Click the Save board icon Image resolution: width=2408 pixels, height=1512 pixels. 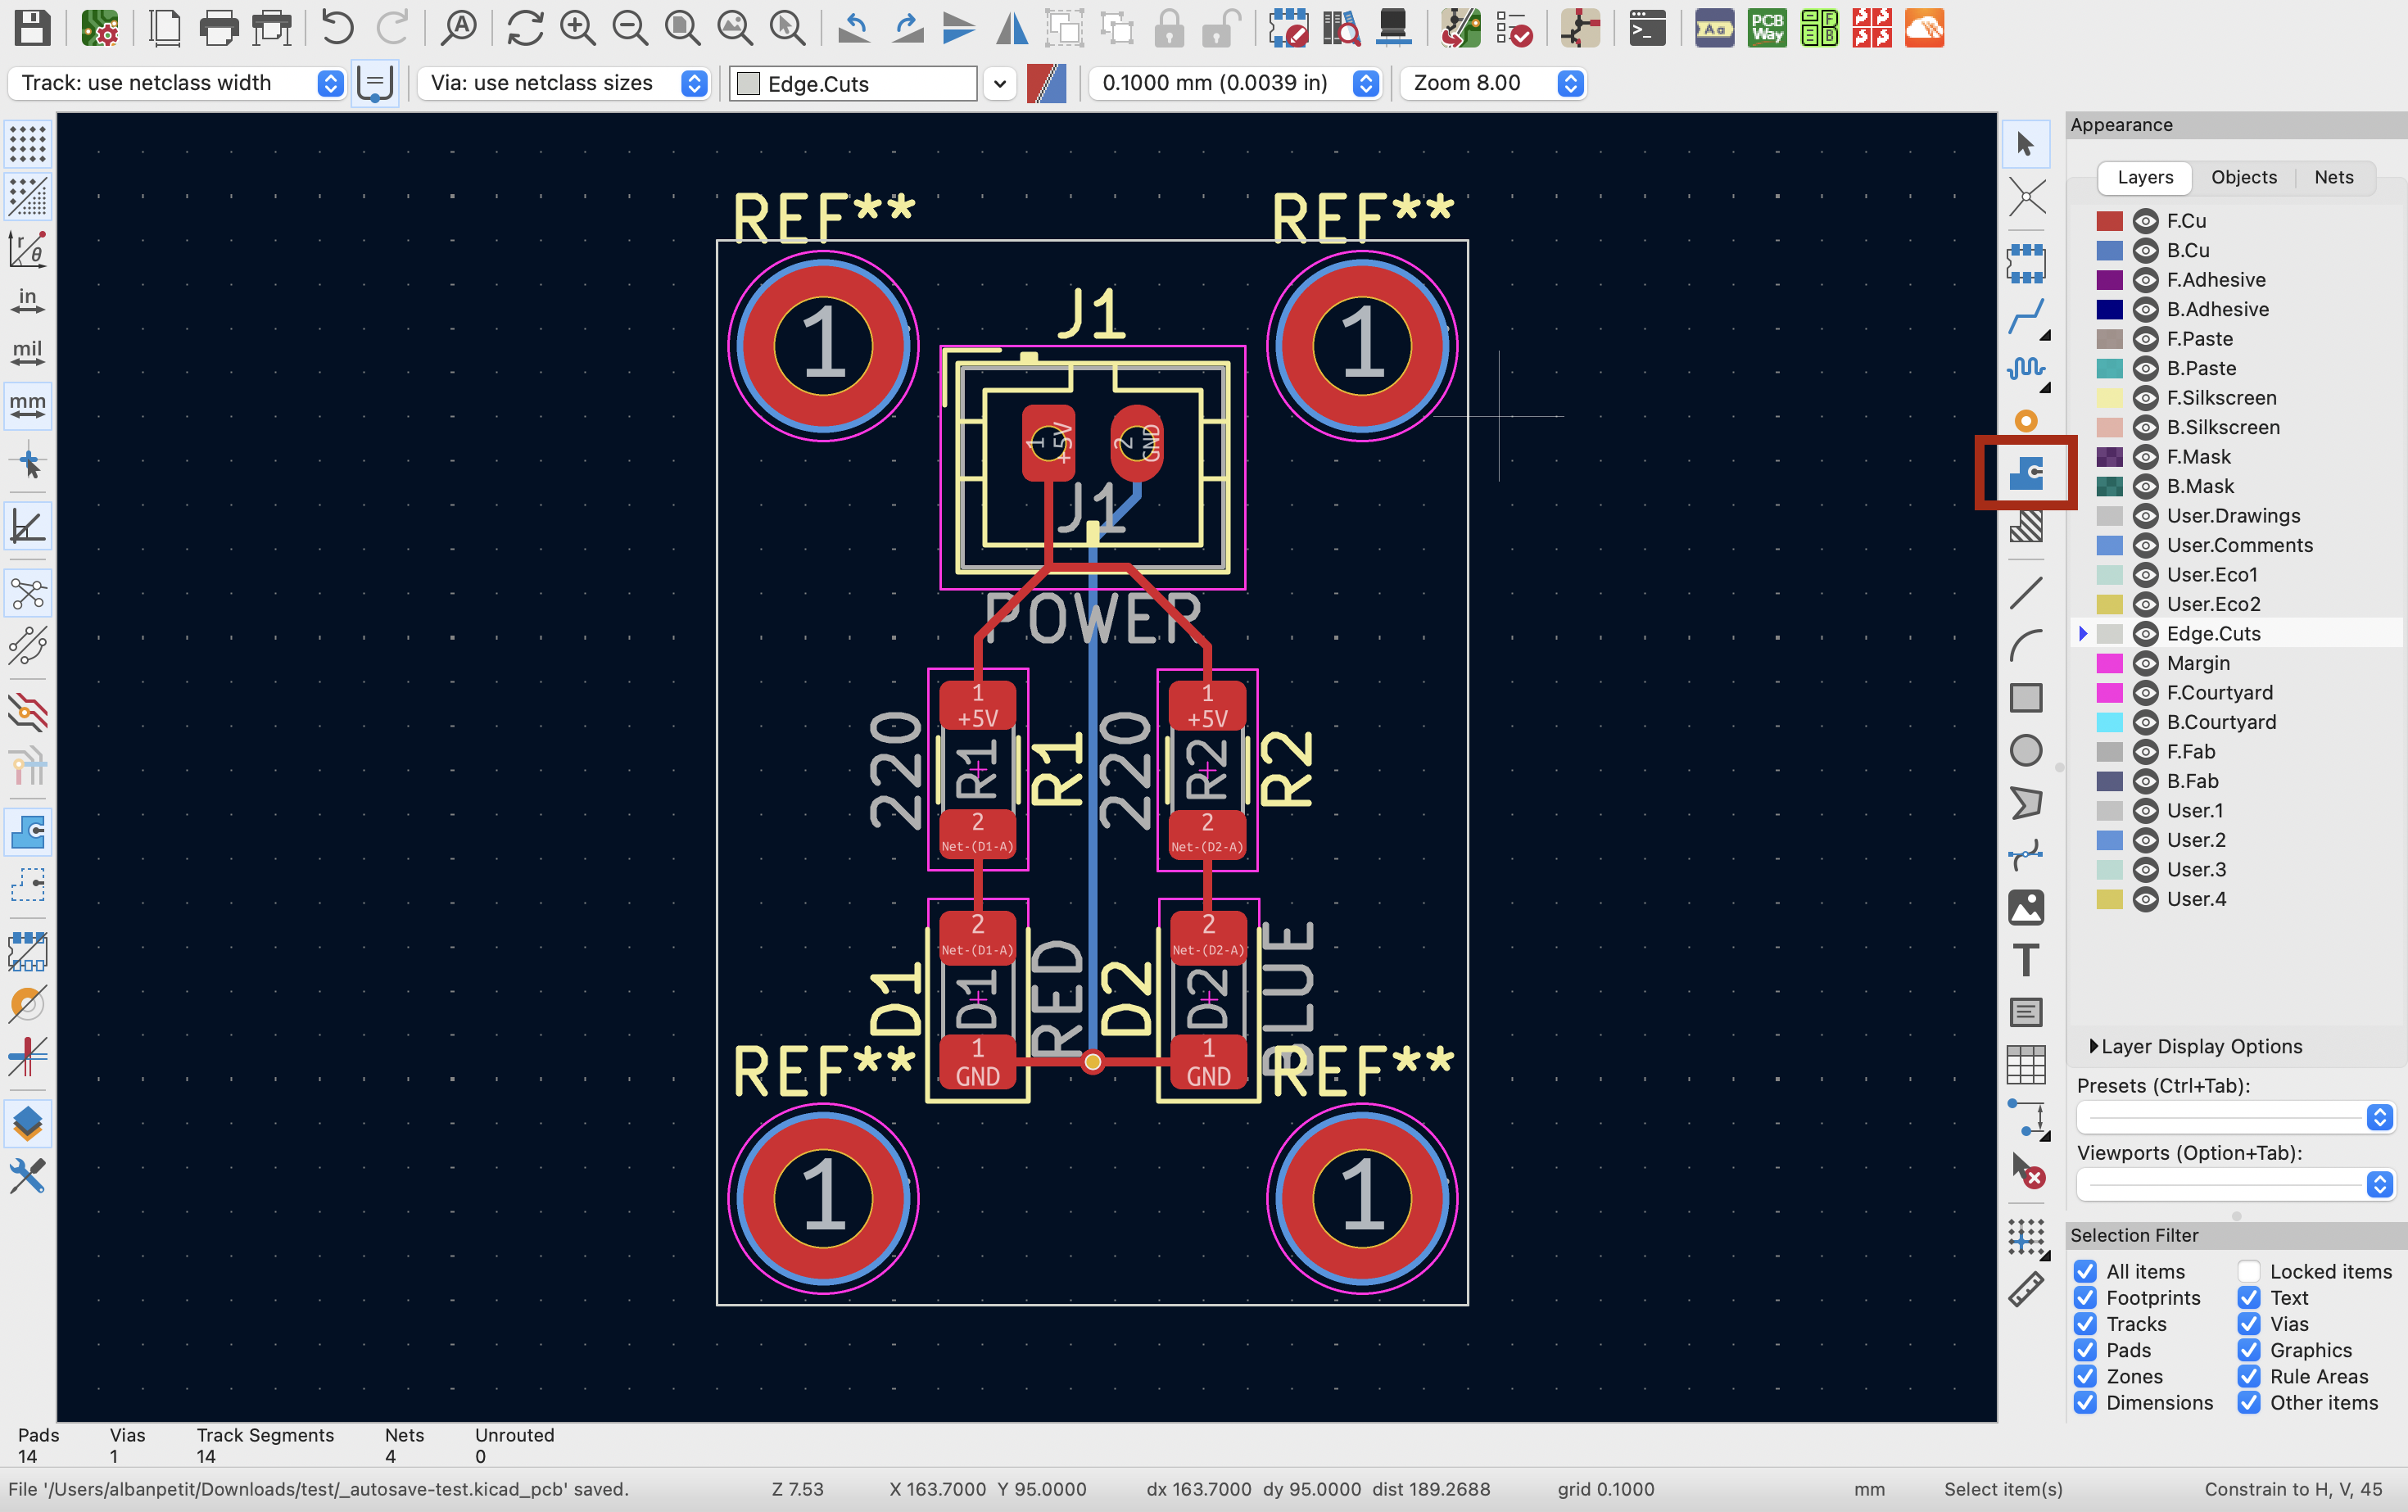[31, 28]
